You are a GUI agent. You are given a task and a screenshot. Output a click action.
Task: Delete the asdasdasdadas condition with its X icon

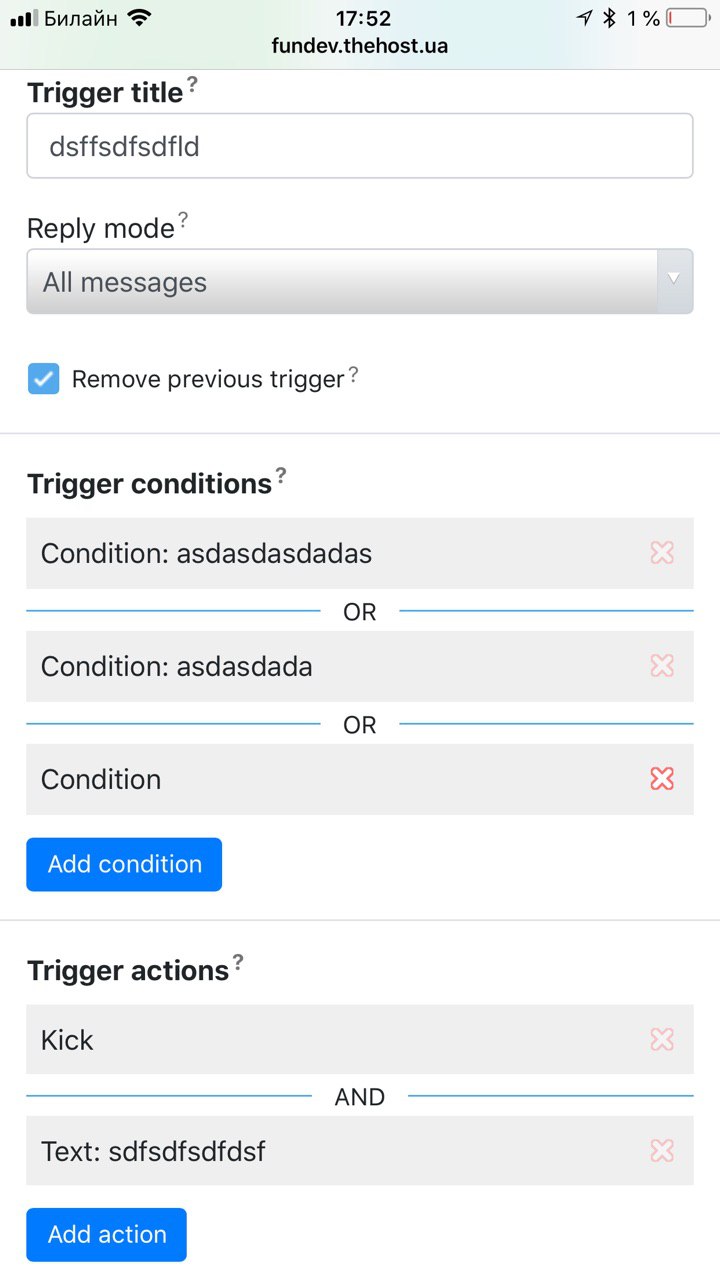tap(662, 552)
